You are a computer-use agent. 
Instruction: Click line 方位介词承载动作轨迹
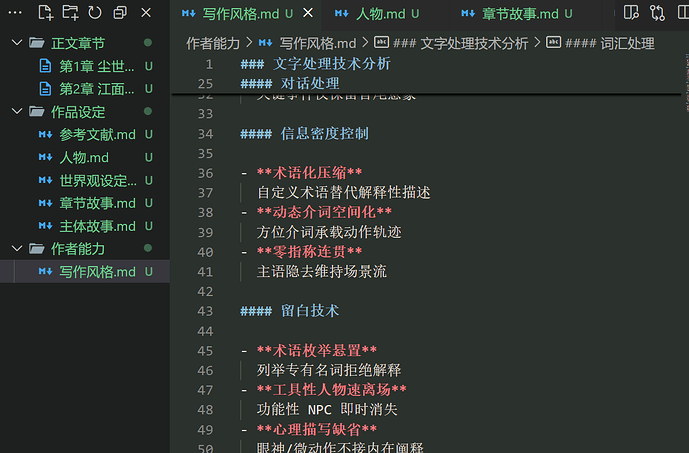(329, 232)
